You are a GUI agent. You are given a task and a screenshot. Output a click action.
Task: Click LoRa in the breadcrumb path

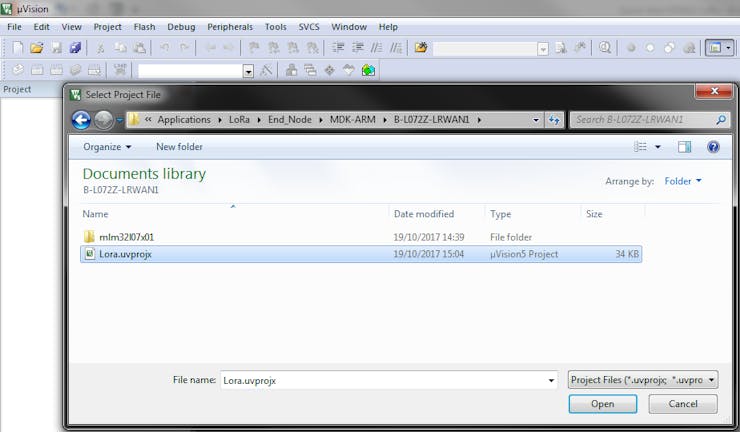239,119
